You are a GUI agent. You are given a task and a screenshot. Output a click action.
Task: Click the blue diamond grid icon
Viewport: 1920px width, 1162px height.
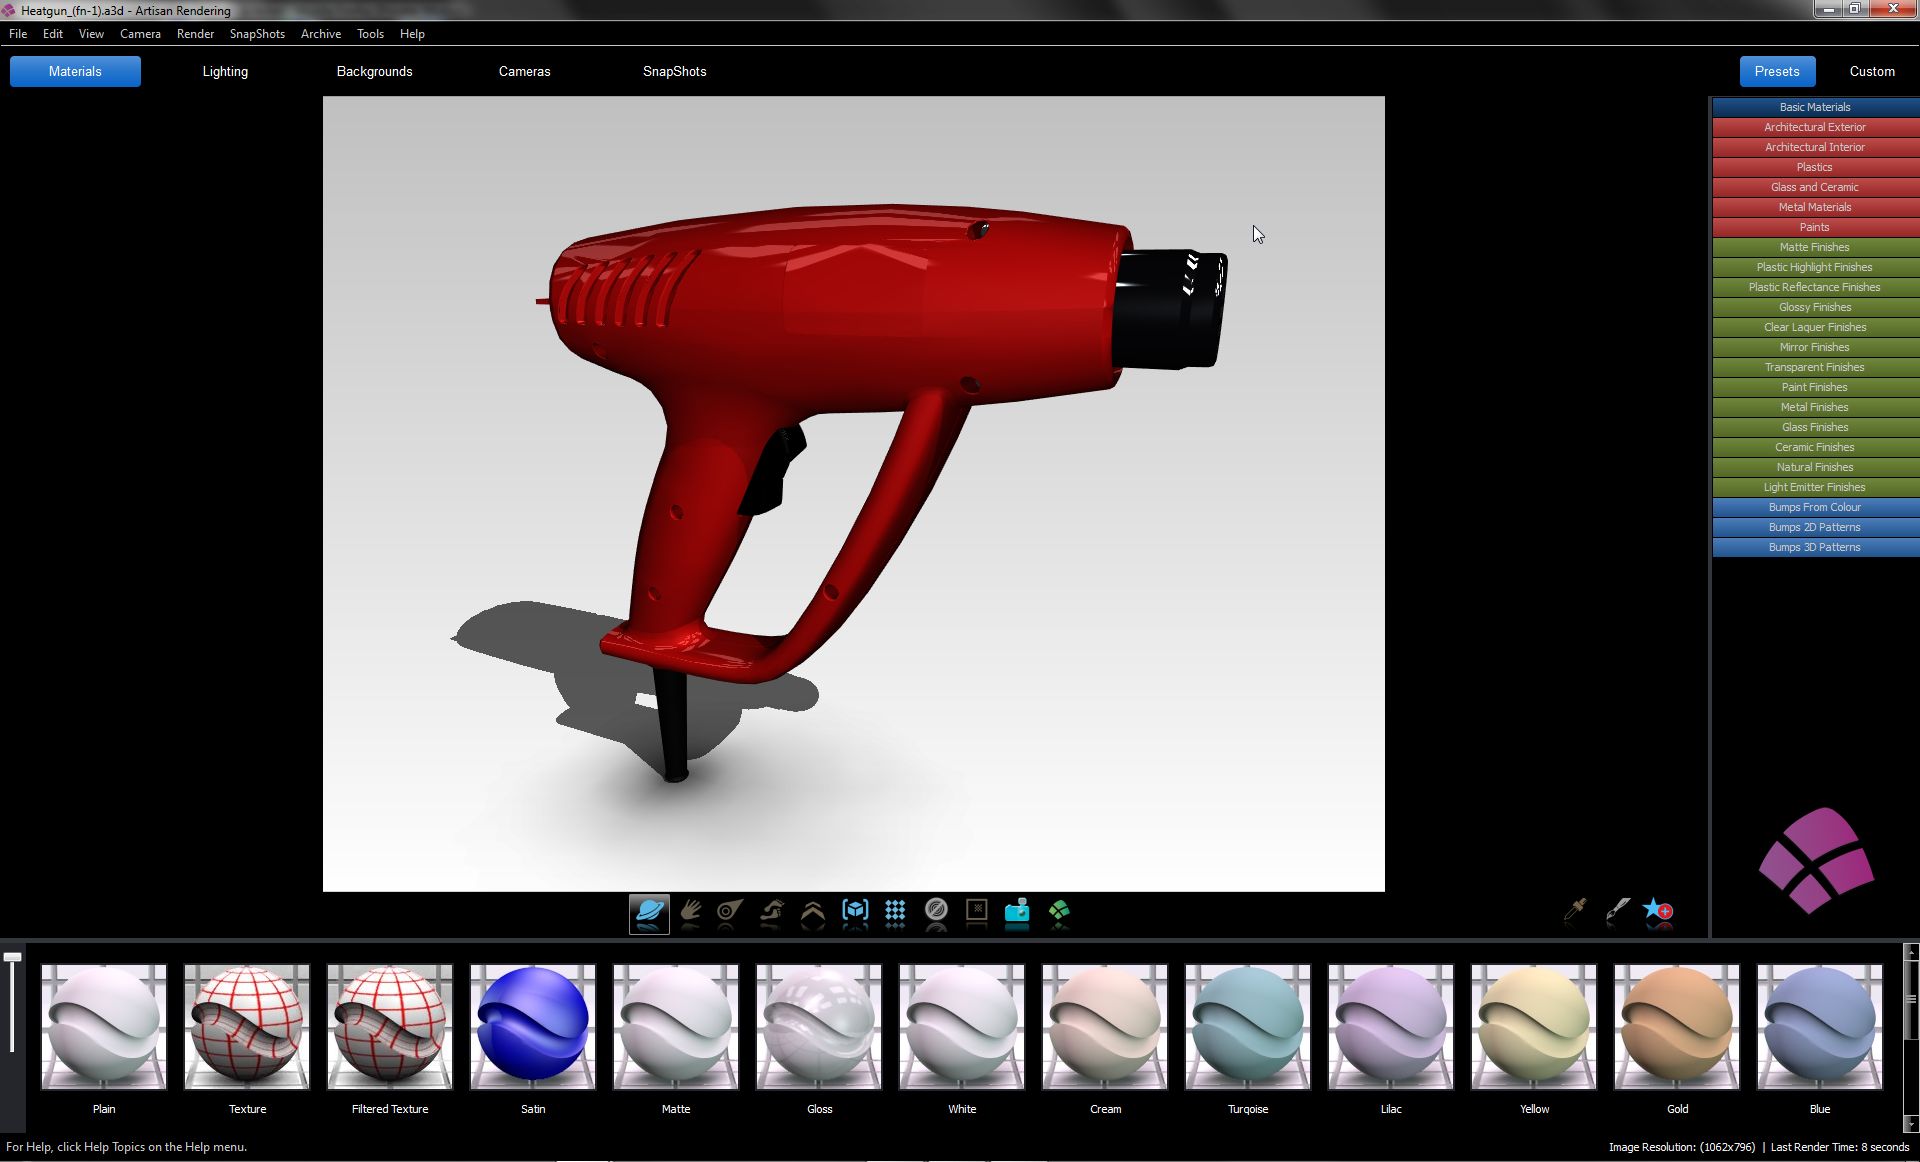[895, 912]
